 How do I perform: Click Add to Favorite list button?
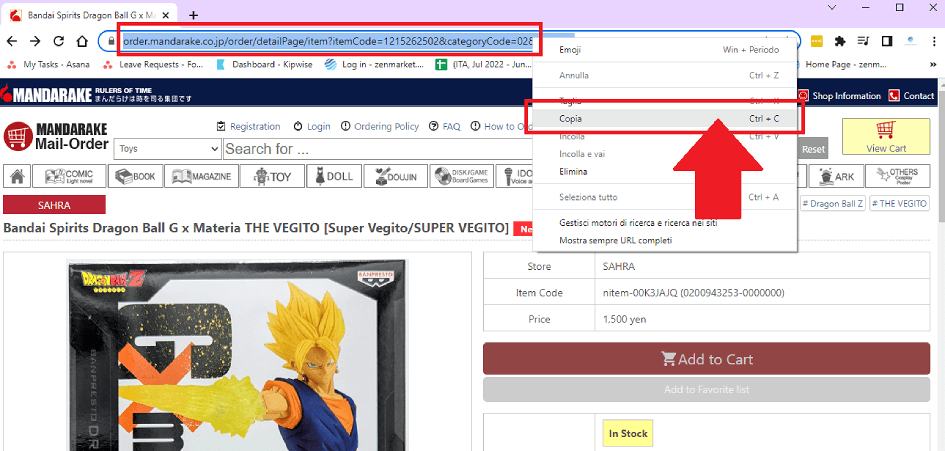pyautogui.click(x=706, y=390)
